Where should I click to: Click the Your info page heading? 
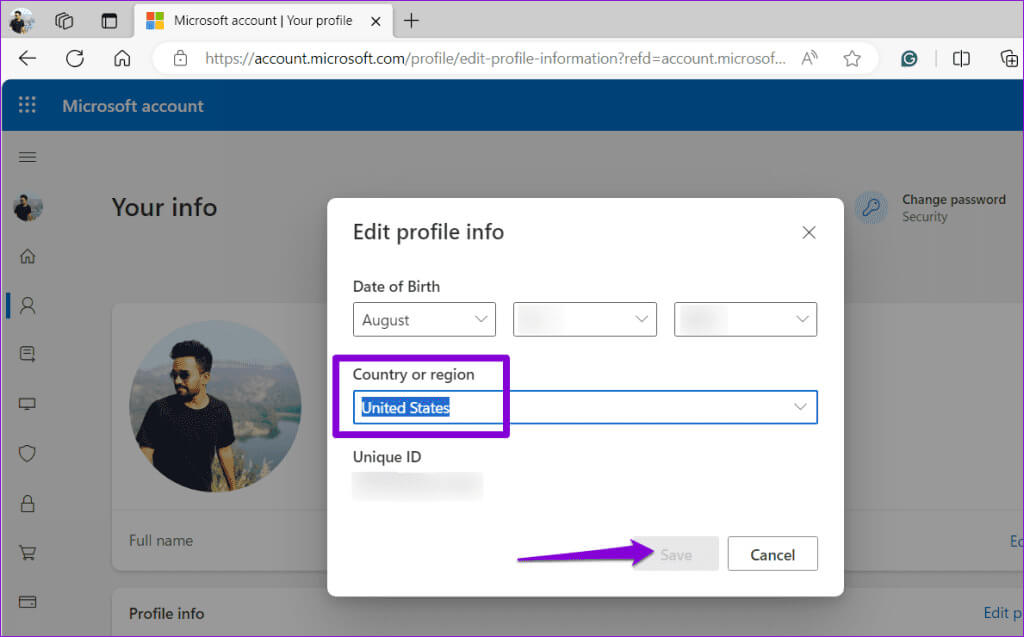[x=164, y=208]
